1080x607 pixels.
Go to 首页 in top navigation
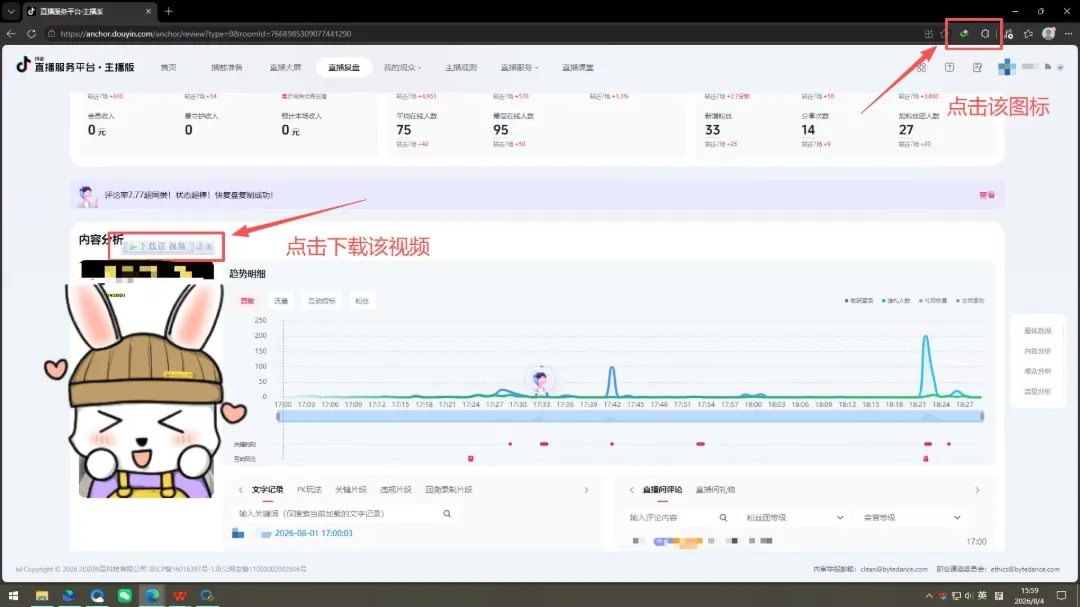pos(168,68)
